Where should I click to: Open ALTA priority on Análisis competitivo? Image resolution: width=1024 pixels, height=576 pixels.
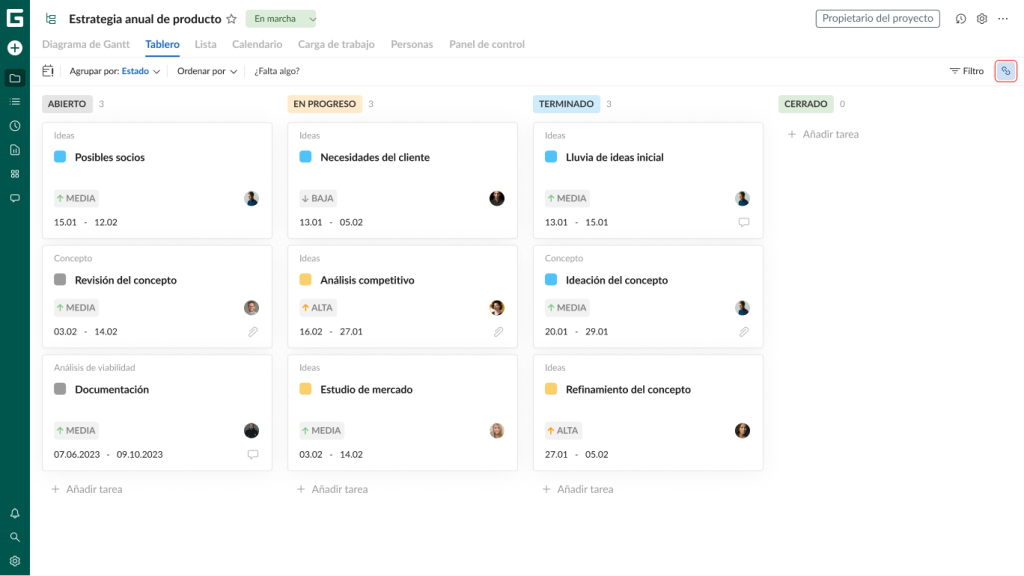[x=317, y=308]
